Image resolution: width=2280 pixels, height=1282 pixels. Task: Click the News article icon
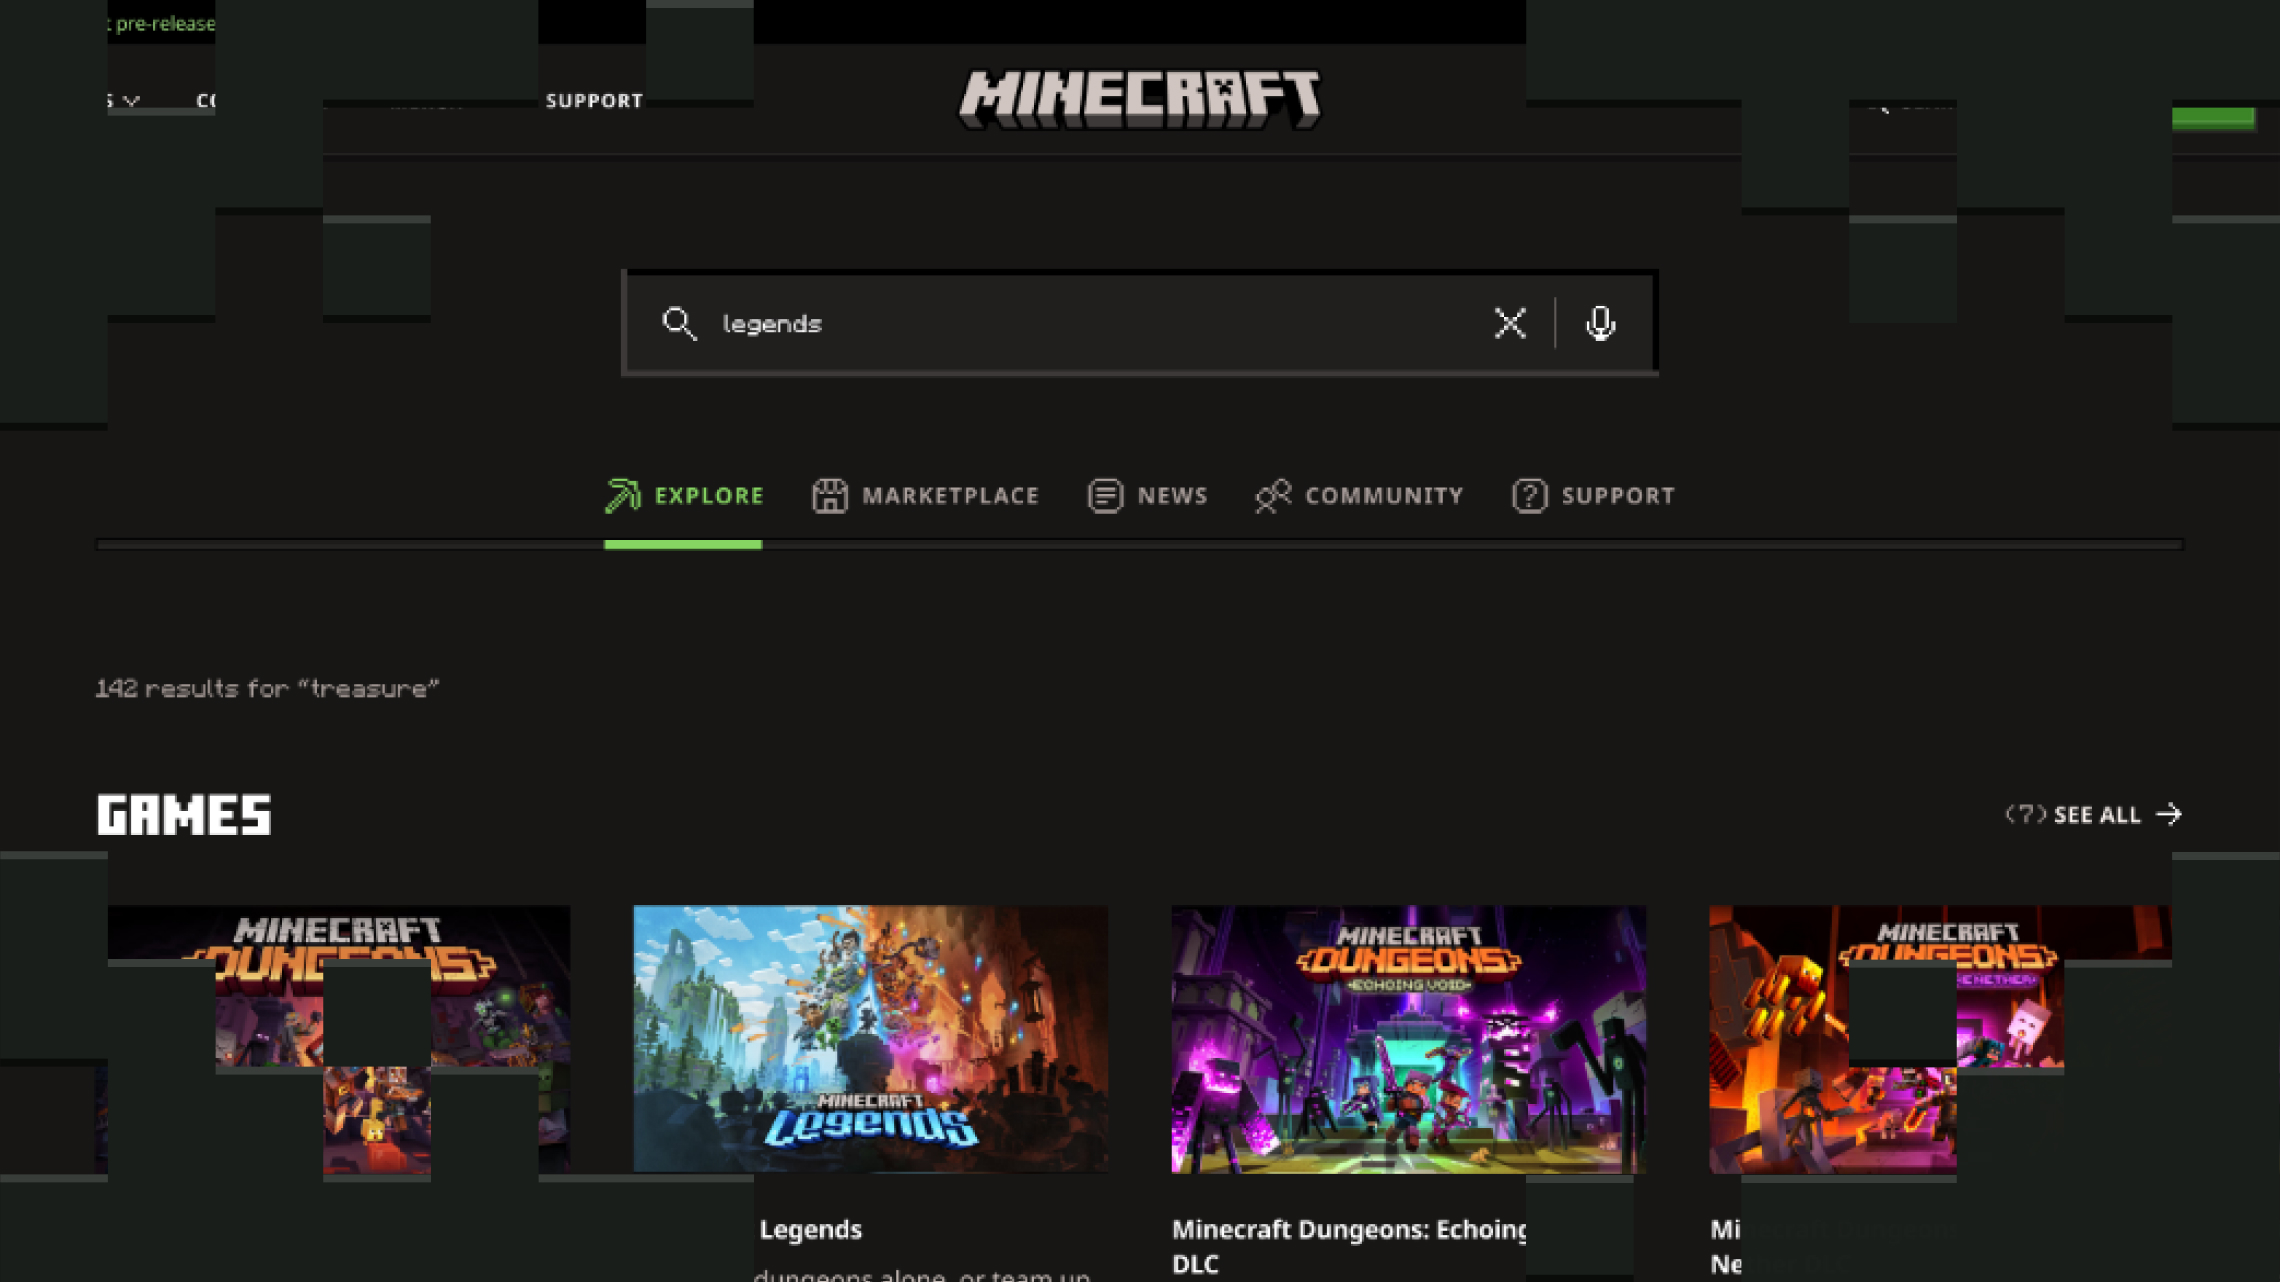1105,495
